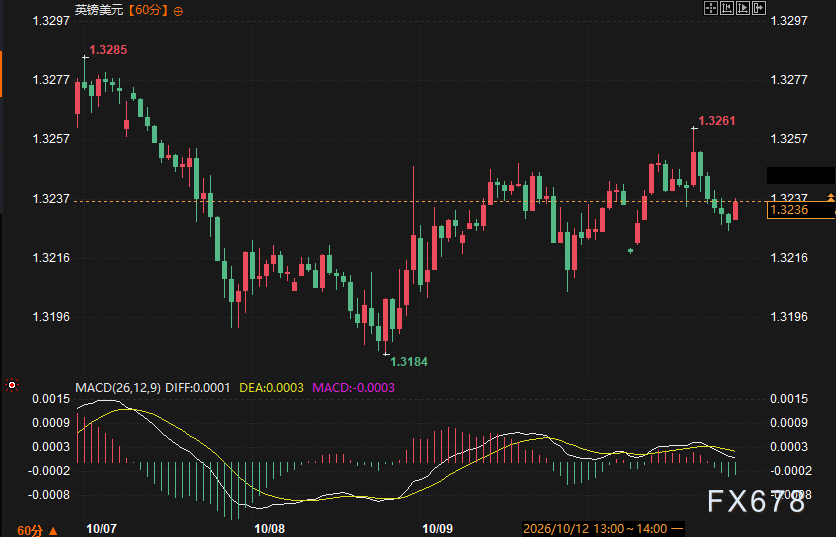
Task: Click the left MACD axis 0.0015 value
Action: coord(51,399)
